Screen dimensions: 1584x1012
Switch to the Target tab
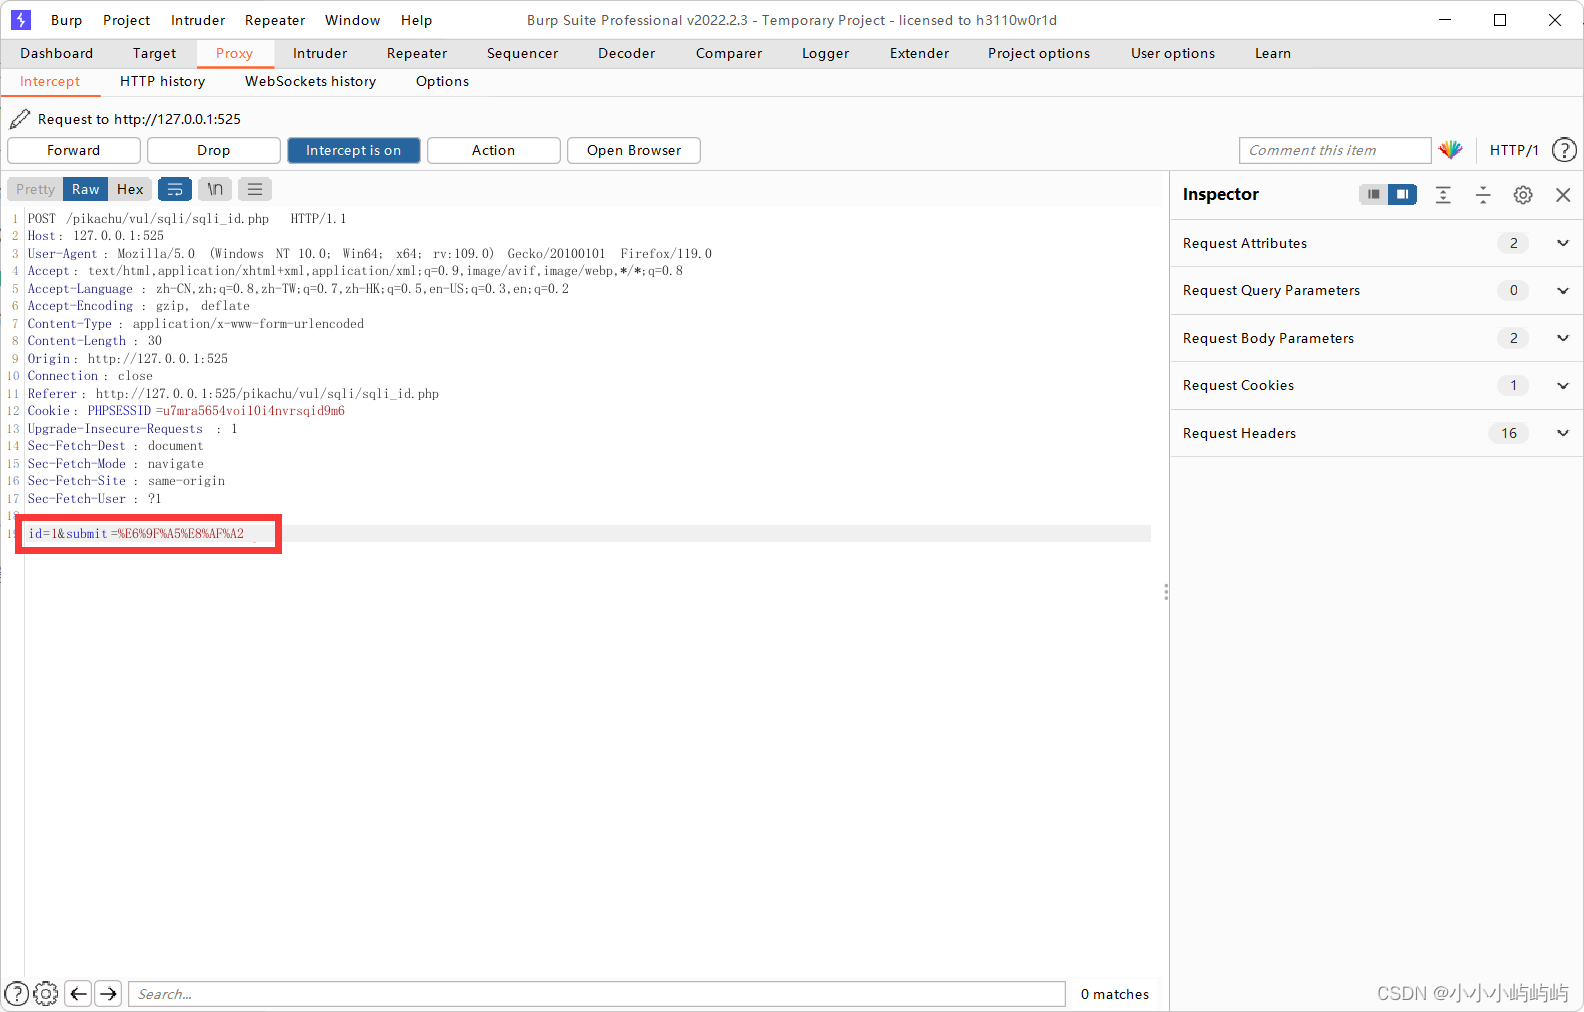click(x=154, y=53)
